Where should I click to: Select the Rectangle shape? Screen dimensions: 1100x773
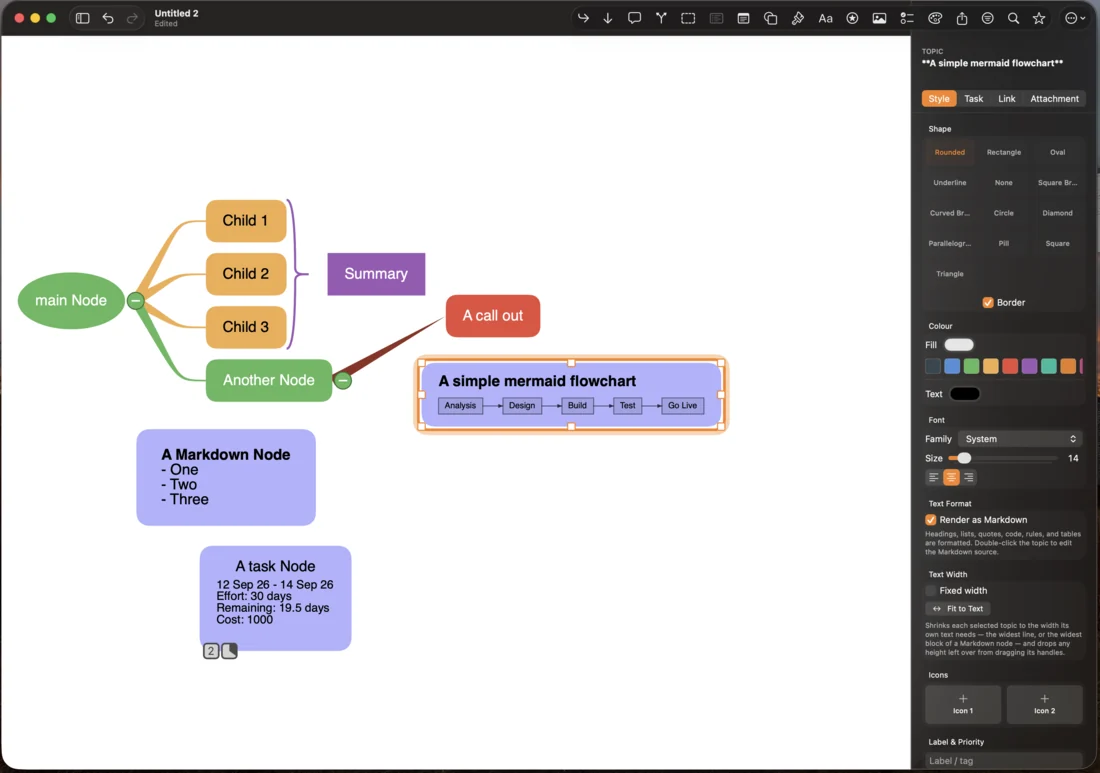1003,152
